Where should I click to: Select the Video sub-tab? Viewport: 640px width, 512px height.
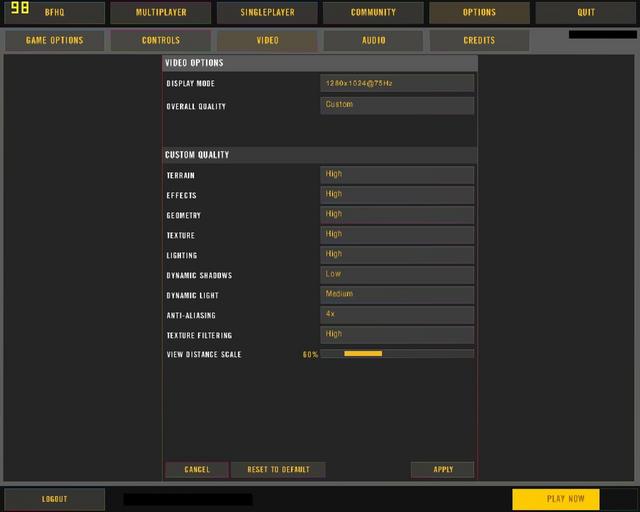(267, 40)
